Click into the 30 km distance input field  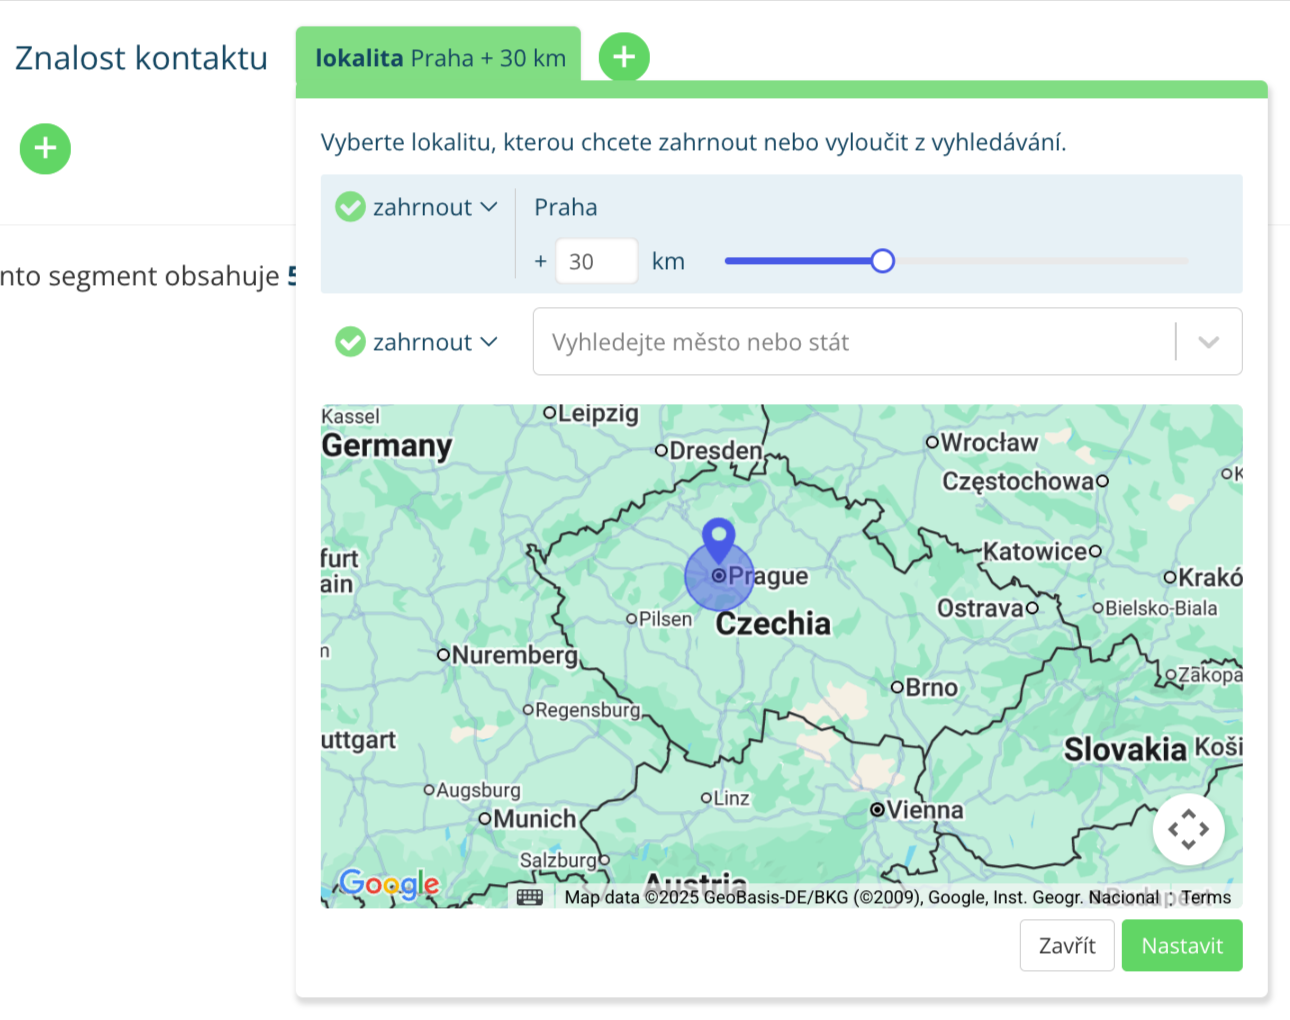tap(596, 262)
